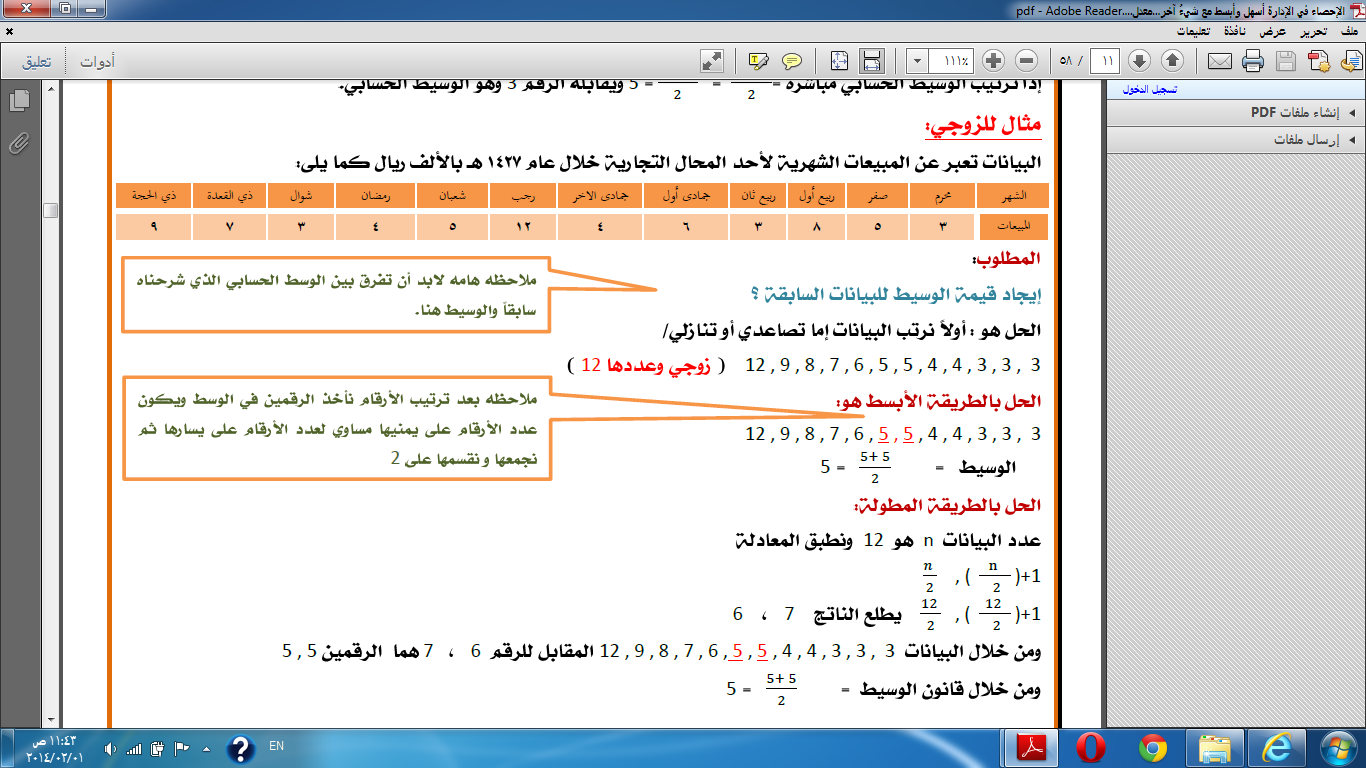Select the highlight text tool
The width and height of the screenshot is (1366, 768).
[x=758, y=61]
